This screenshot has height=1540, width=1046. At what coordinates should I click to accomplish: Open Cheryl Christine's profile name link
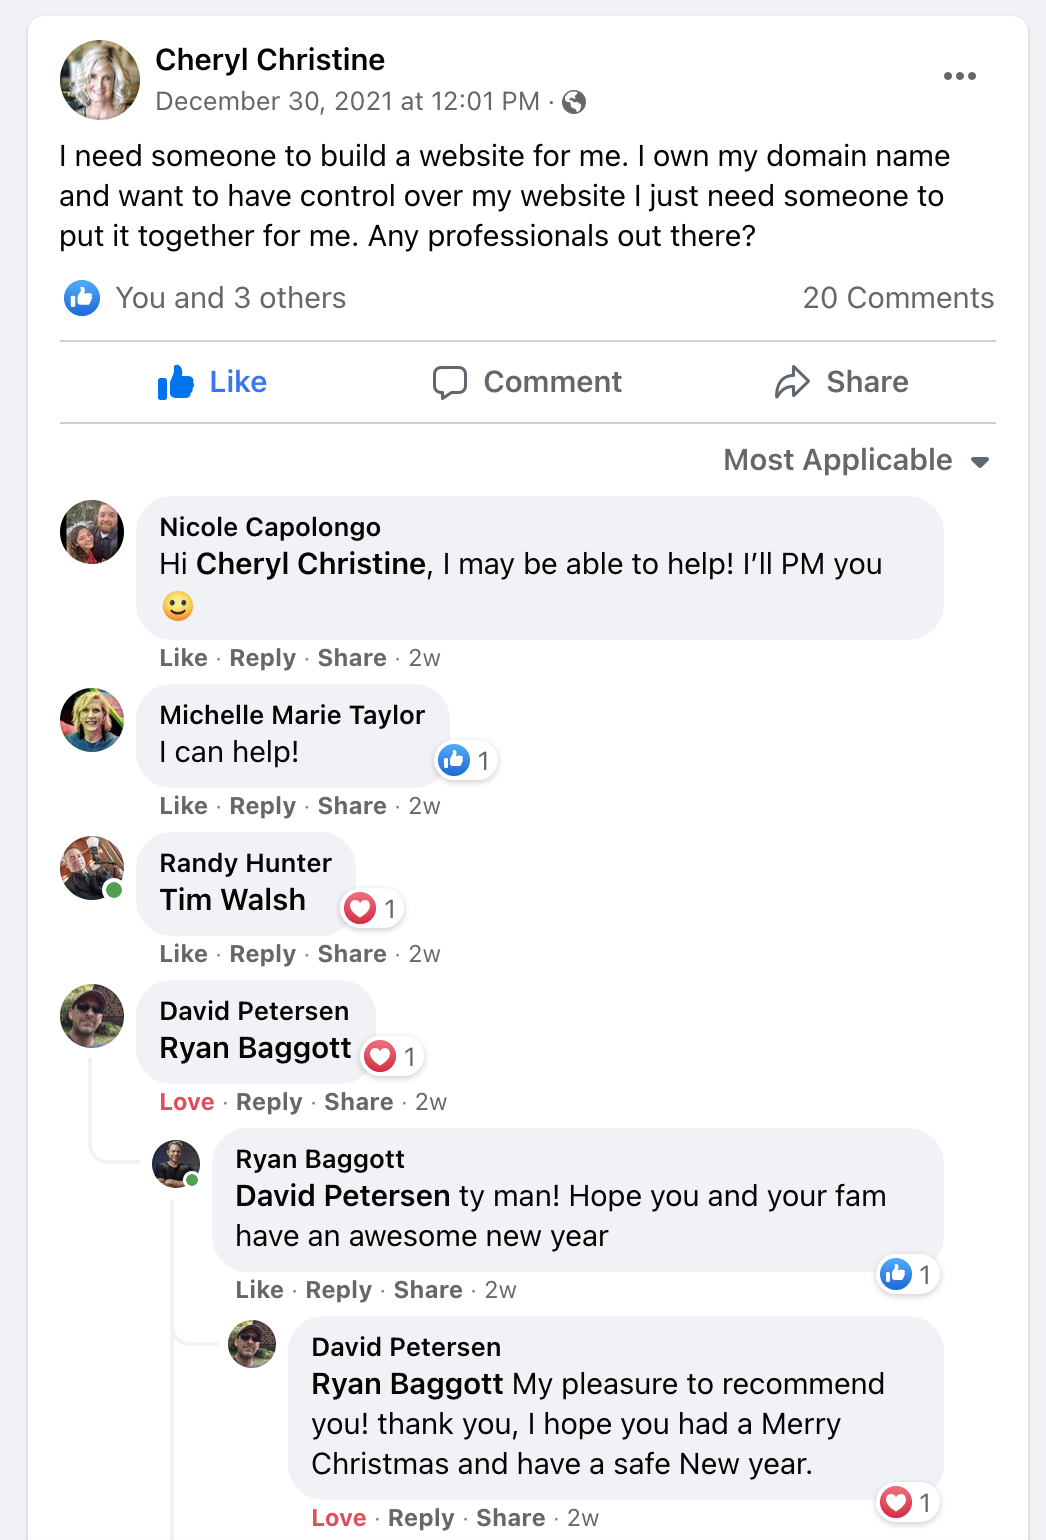click(x=270, y=60)
